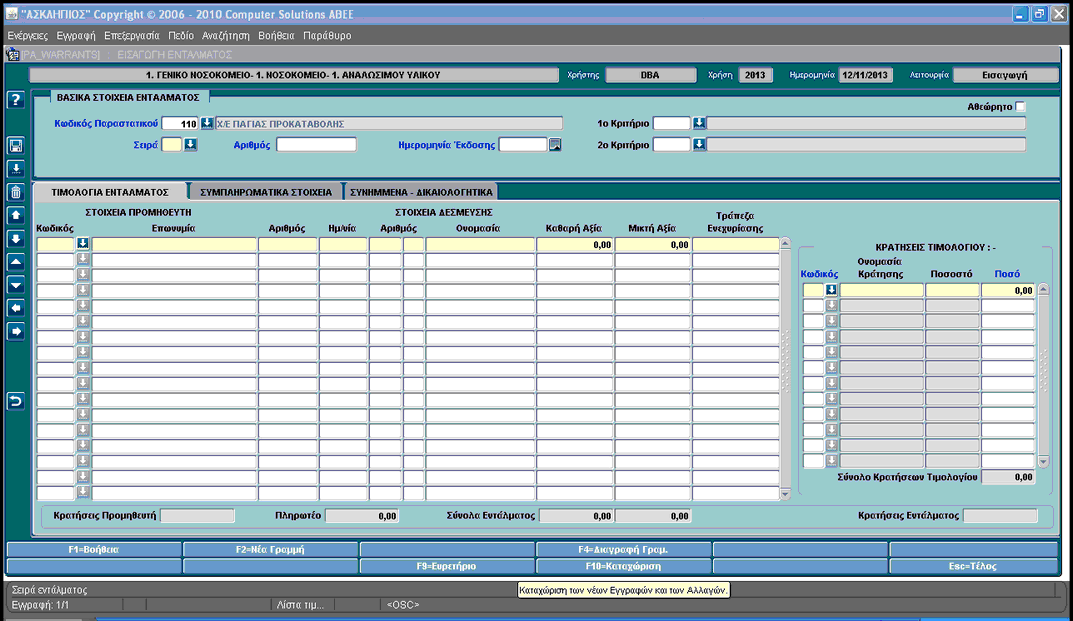
Task: Click the F4=Διαγραφή Γραμ. button
Action: (x=623, y=549)
